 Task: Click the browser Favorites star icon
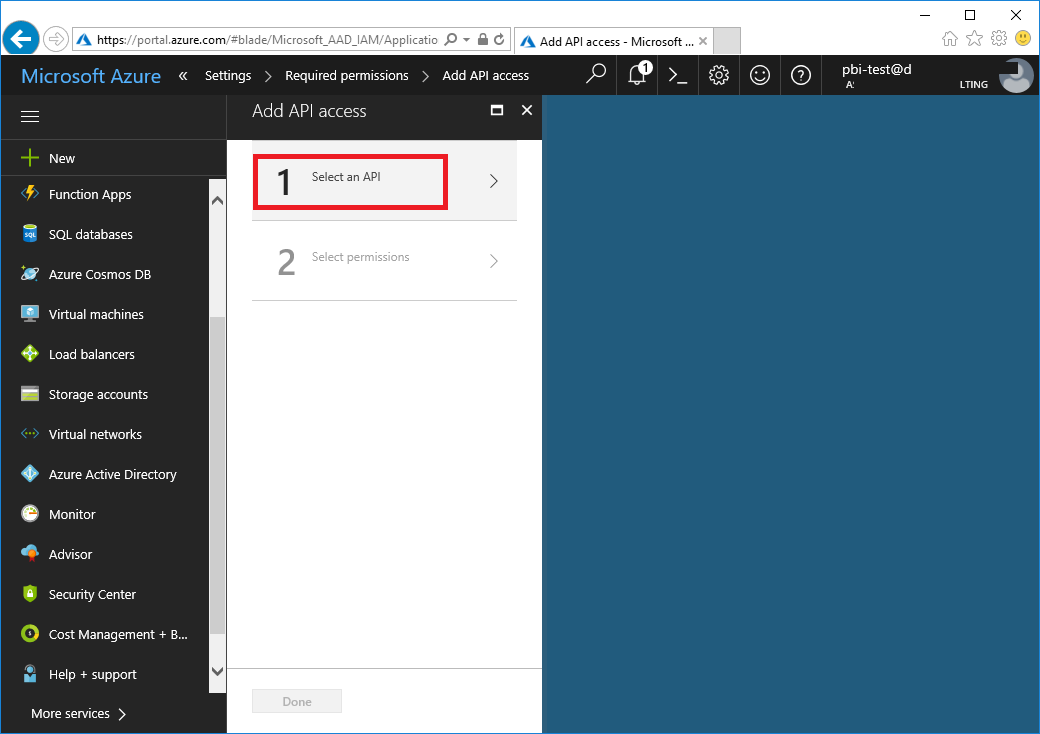click(x=974, y=38)
